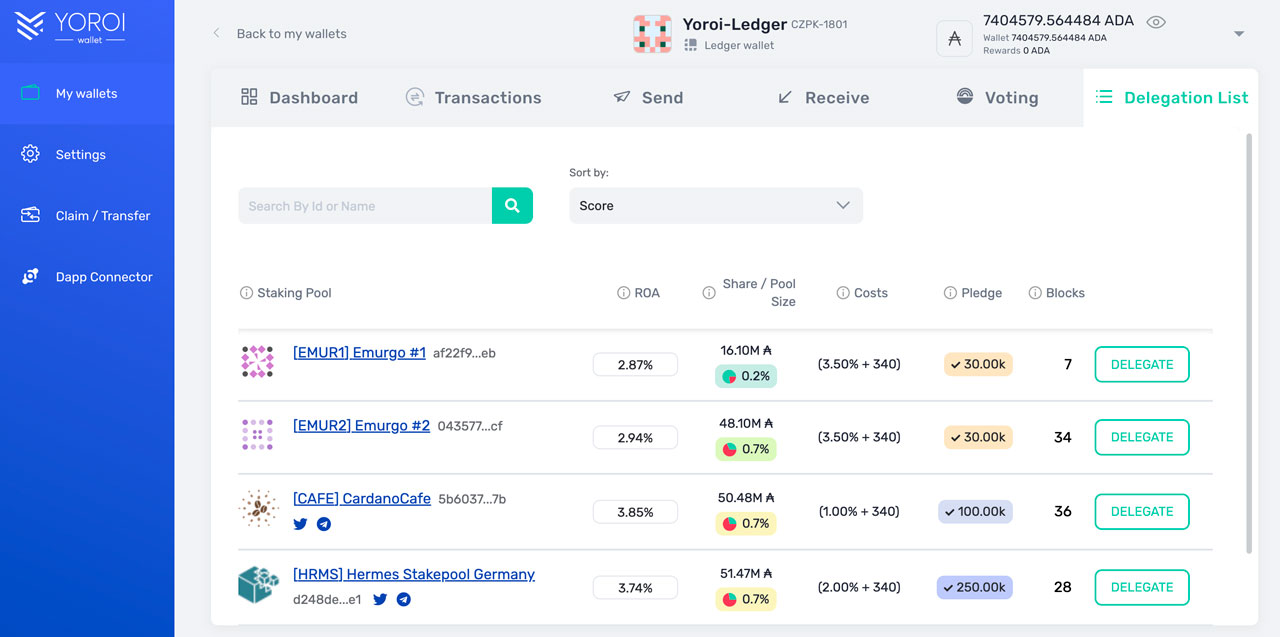Click the af22f9...eb pool id
1280x637 pixels.
(464, 353)
